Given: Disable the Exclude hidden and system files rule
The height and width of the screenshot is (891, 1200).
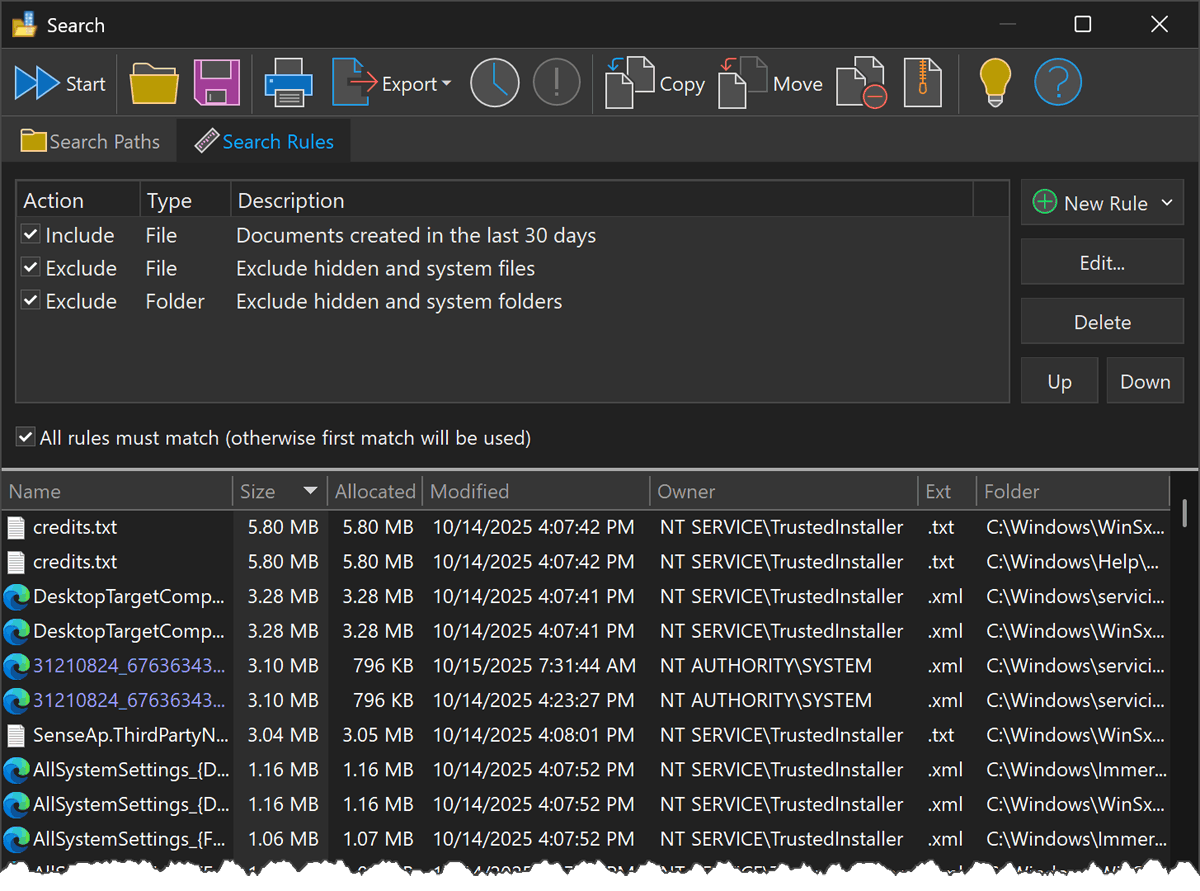Looking at the screenshot, I should pyautogui.click(x=29, y=268).
